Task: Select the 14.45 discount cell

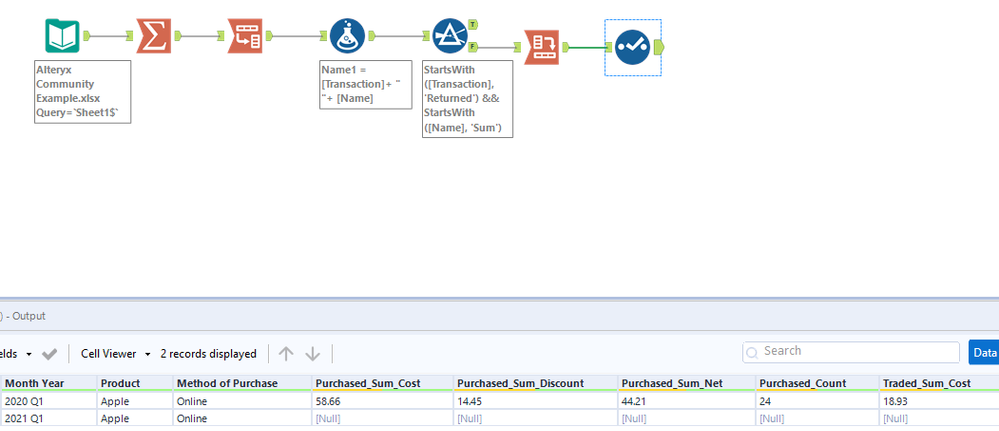Action: pos(535,402)
